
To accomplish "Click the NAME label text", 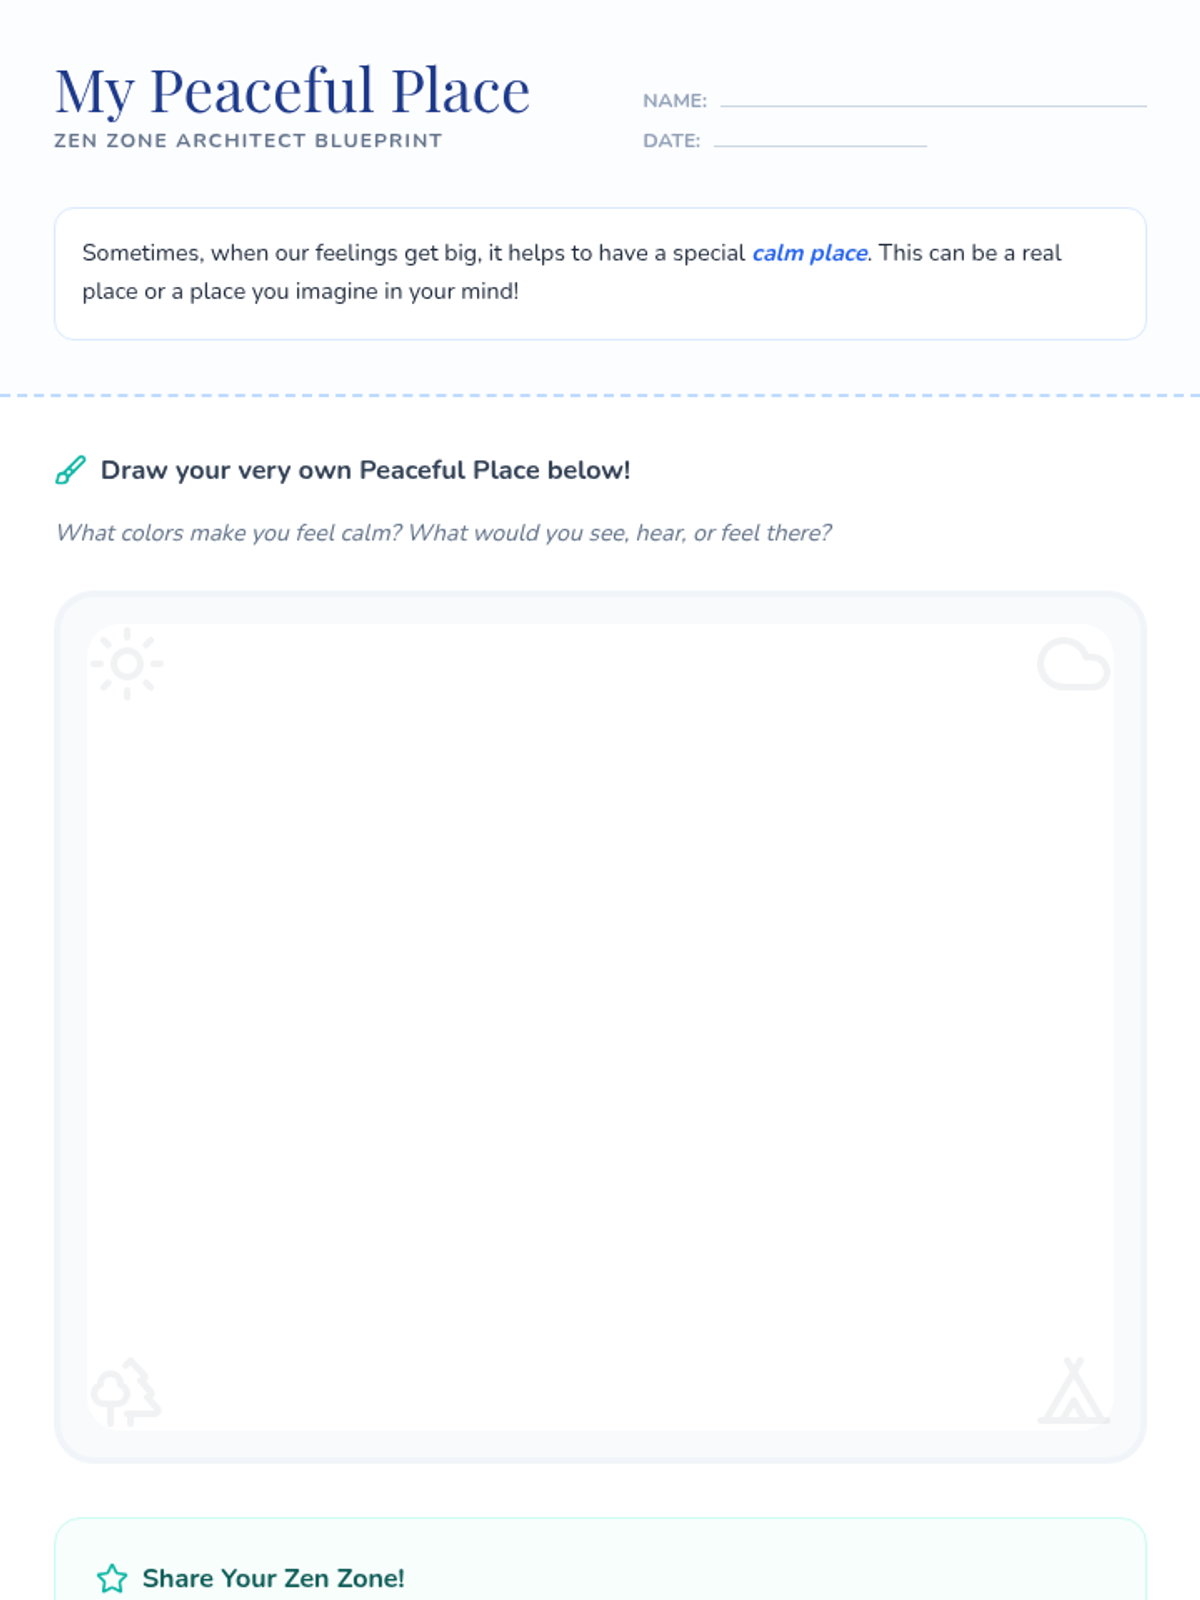I will (674, 101).
